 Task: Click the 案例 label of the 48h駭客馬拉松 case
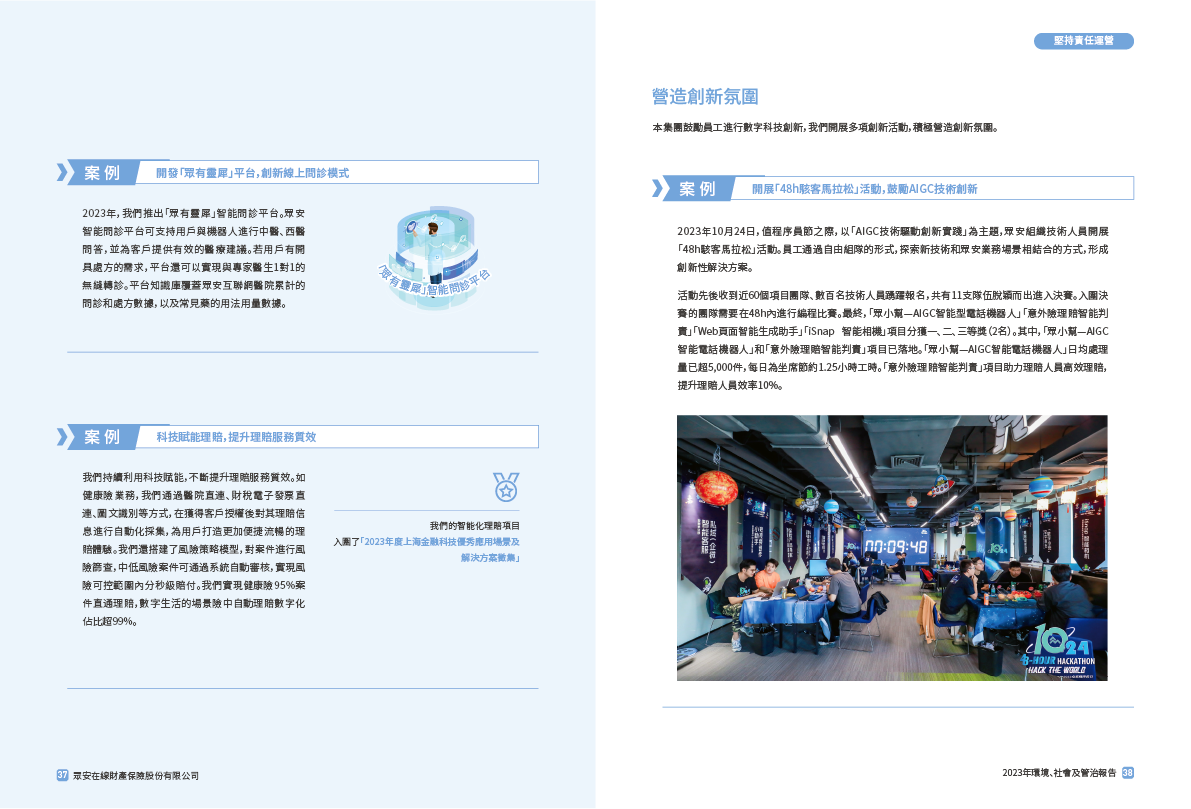pos(697,188)
